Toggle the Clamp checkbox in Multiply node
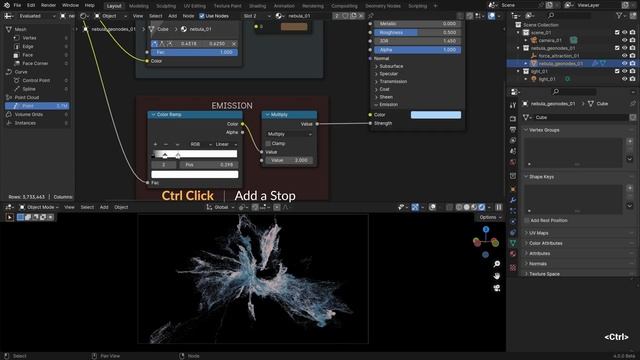The image size is (640, 360). coord(268,143)
